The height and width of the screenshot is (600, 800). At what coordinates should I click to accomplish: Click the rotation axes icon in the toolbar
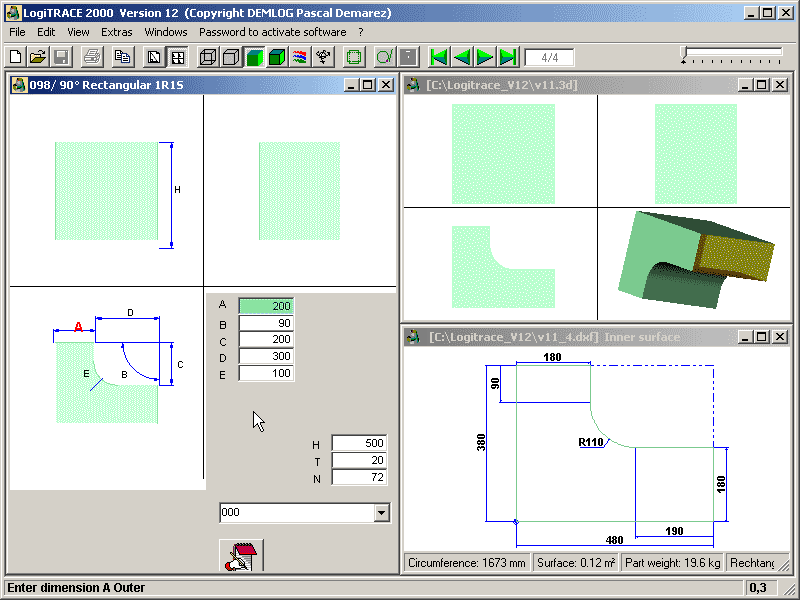(x=322, y=57)
